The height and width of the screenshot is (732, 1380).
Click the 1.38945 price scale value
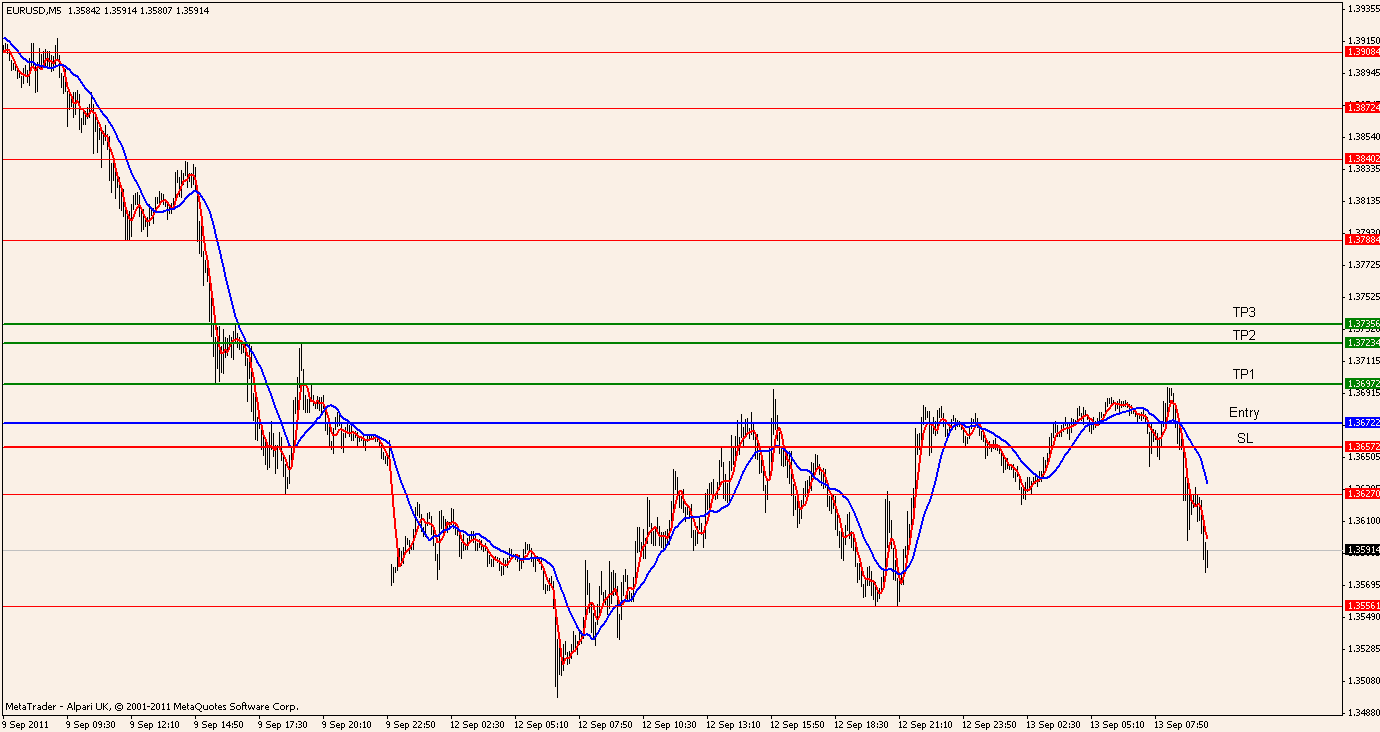pos(1362,72)
